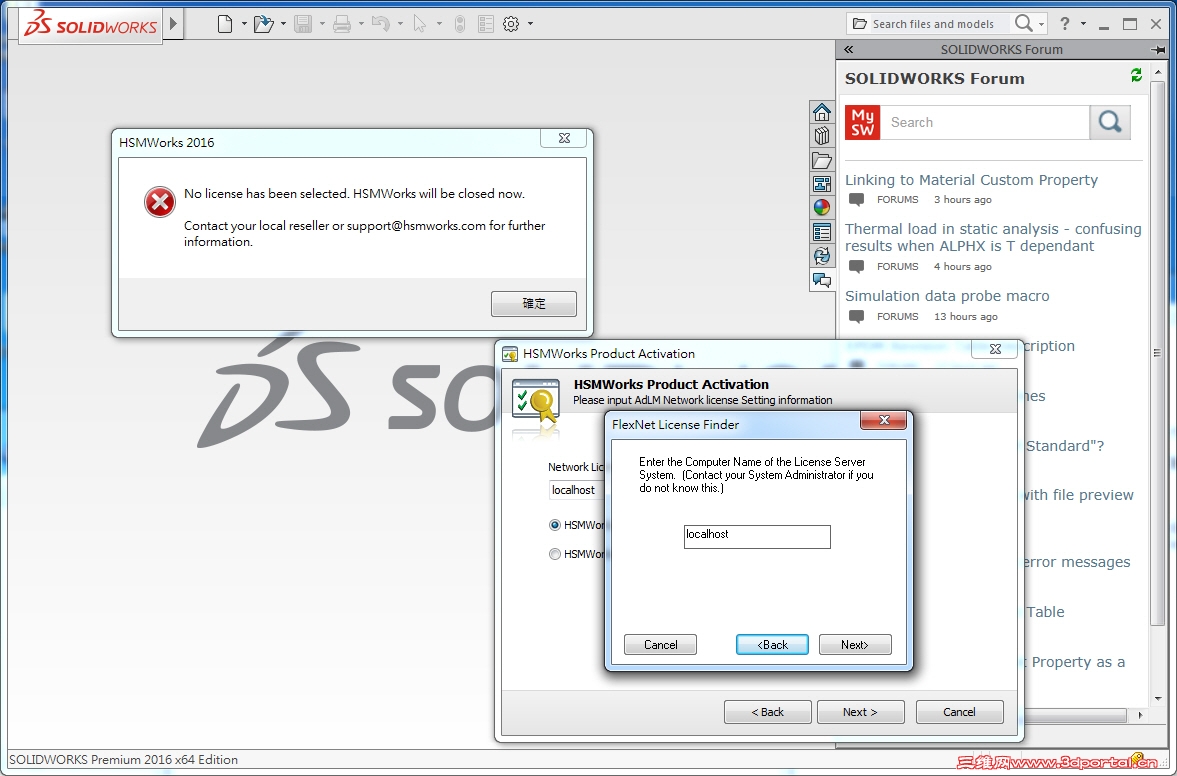Screen dimensions: 1177x776
Task: Click the forum Search text field
Action: pyautogui.click(x=985, y=122)
